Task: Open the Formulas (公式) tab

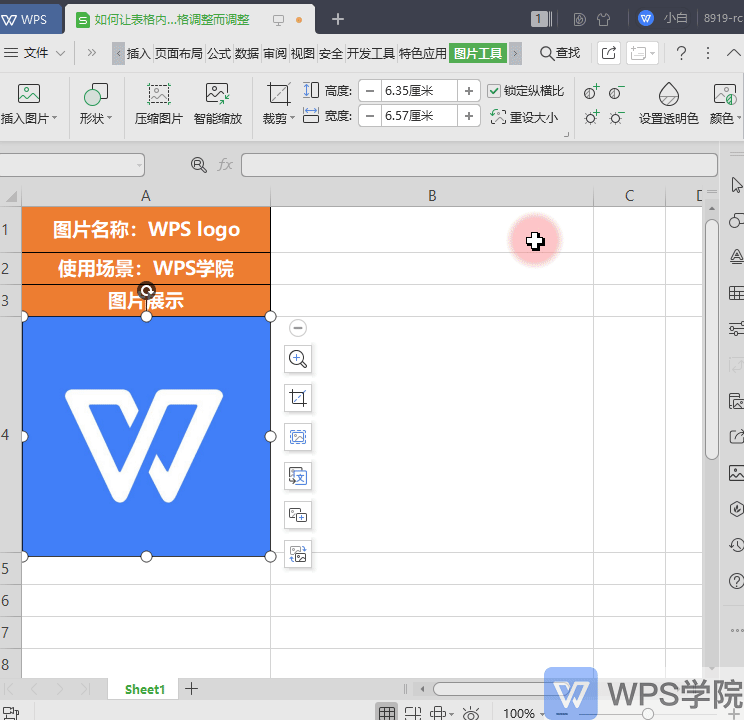Action: pos(219,53)
